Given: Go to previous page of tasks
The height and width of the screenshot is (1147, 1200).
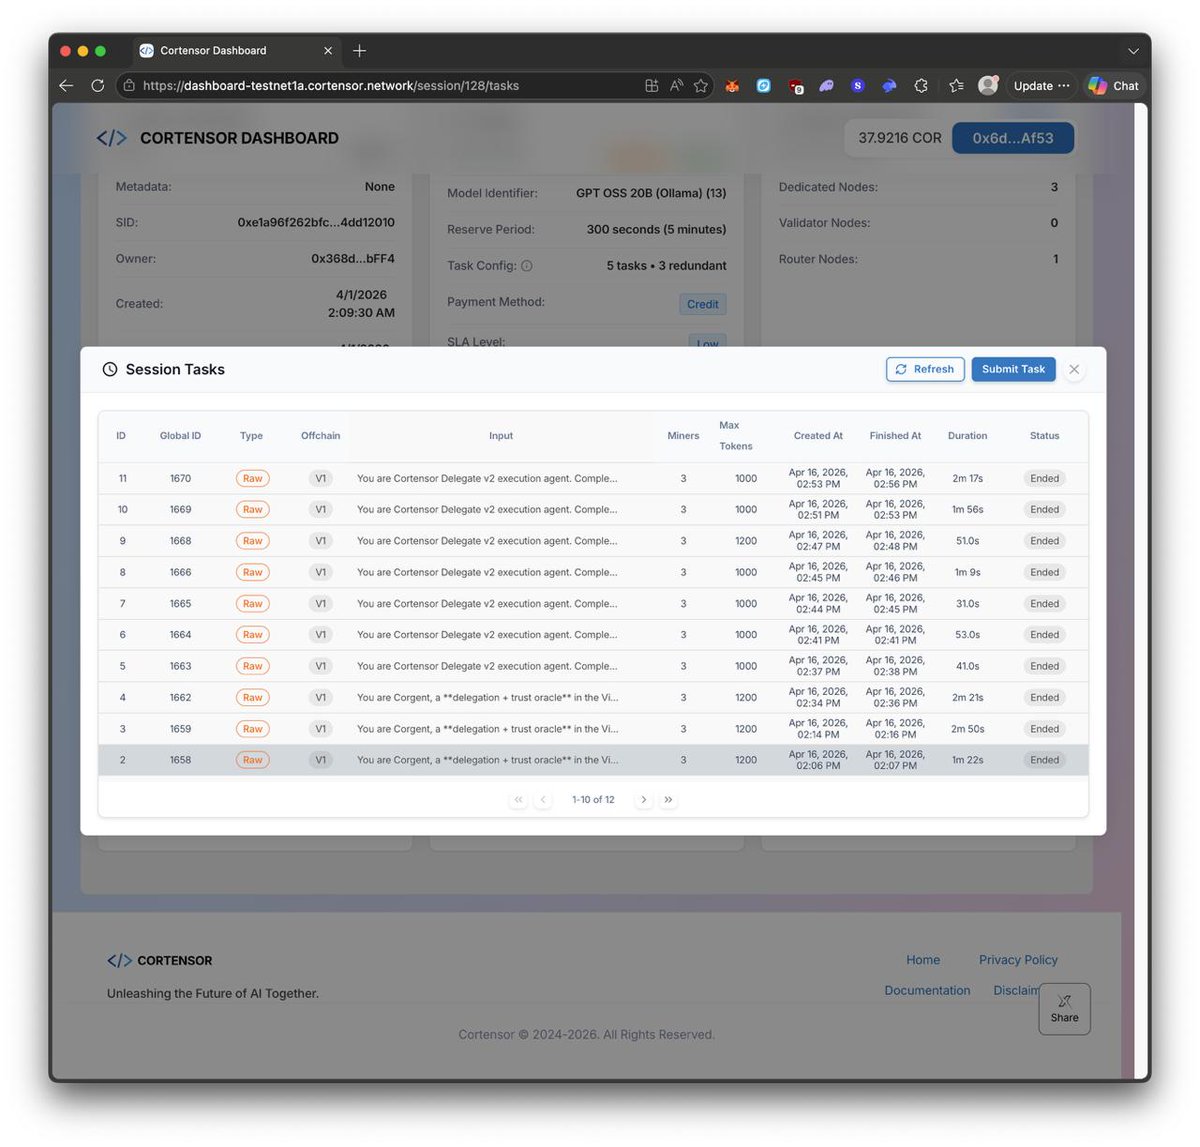Looking at the screenshot, I should (x=543, y=800).
